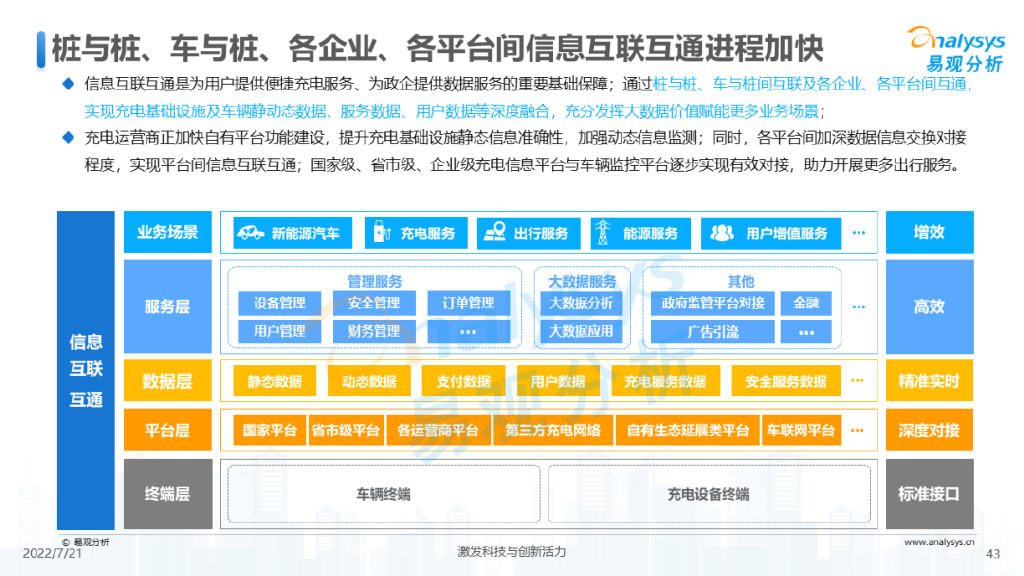Click the 大数据分析 box

(581, 303)
